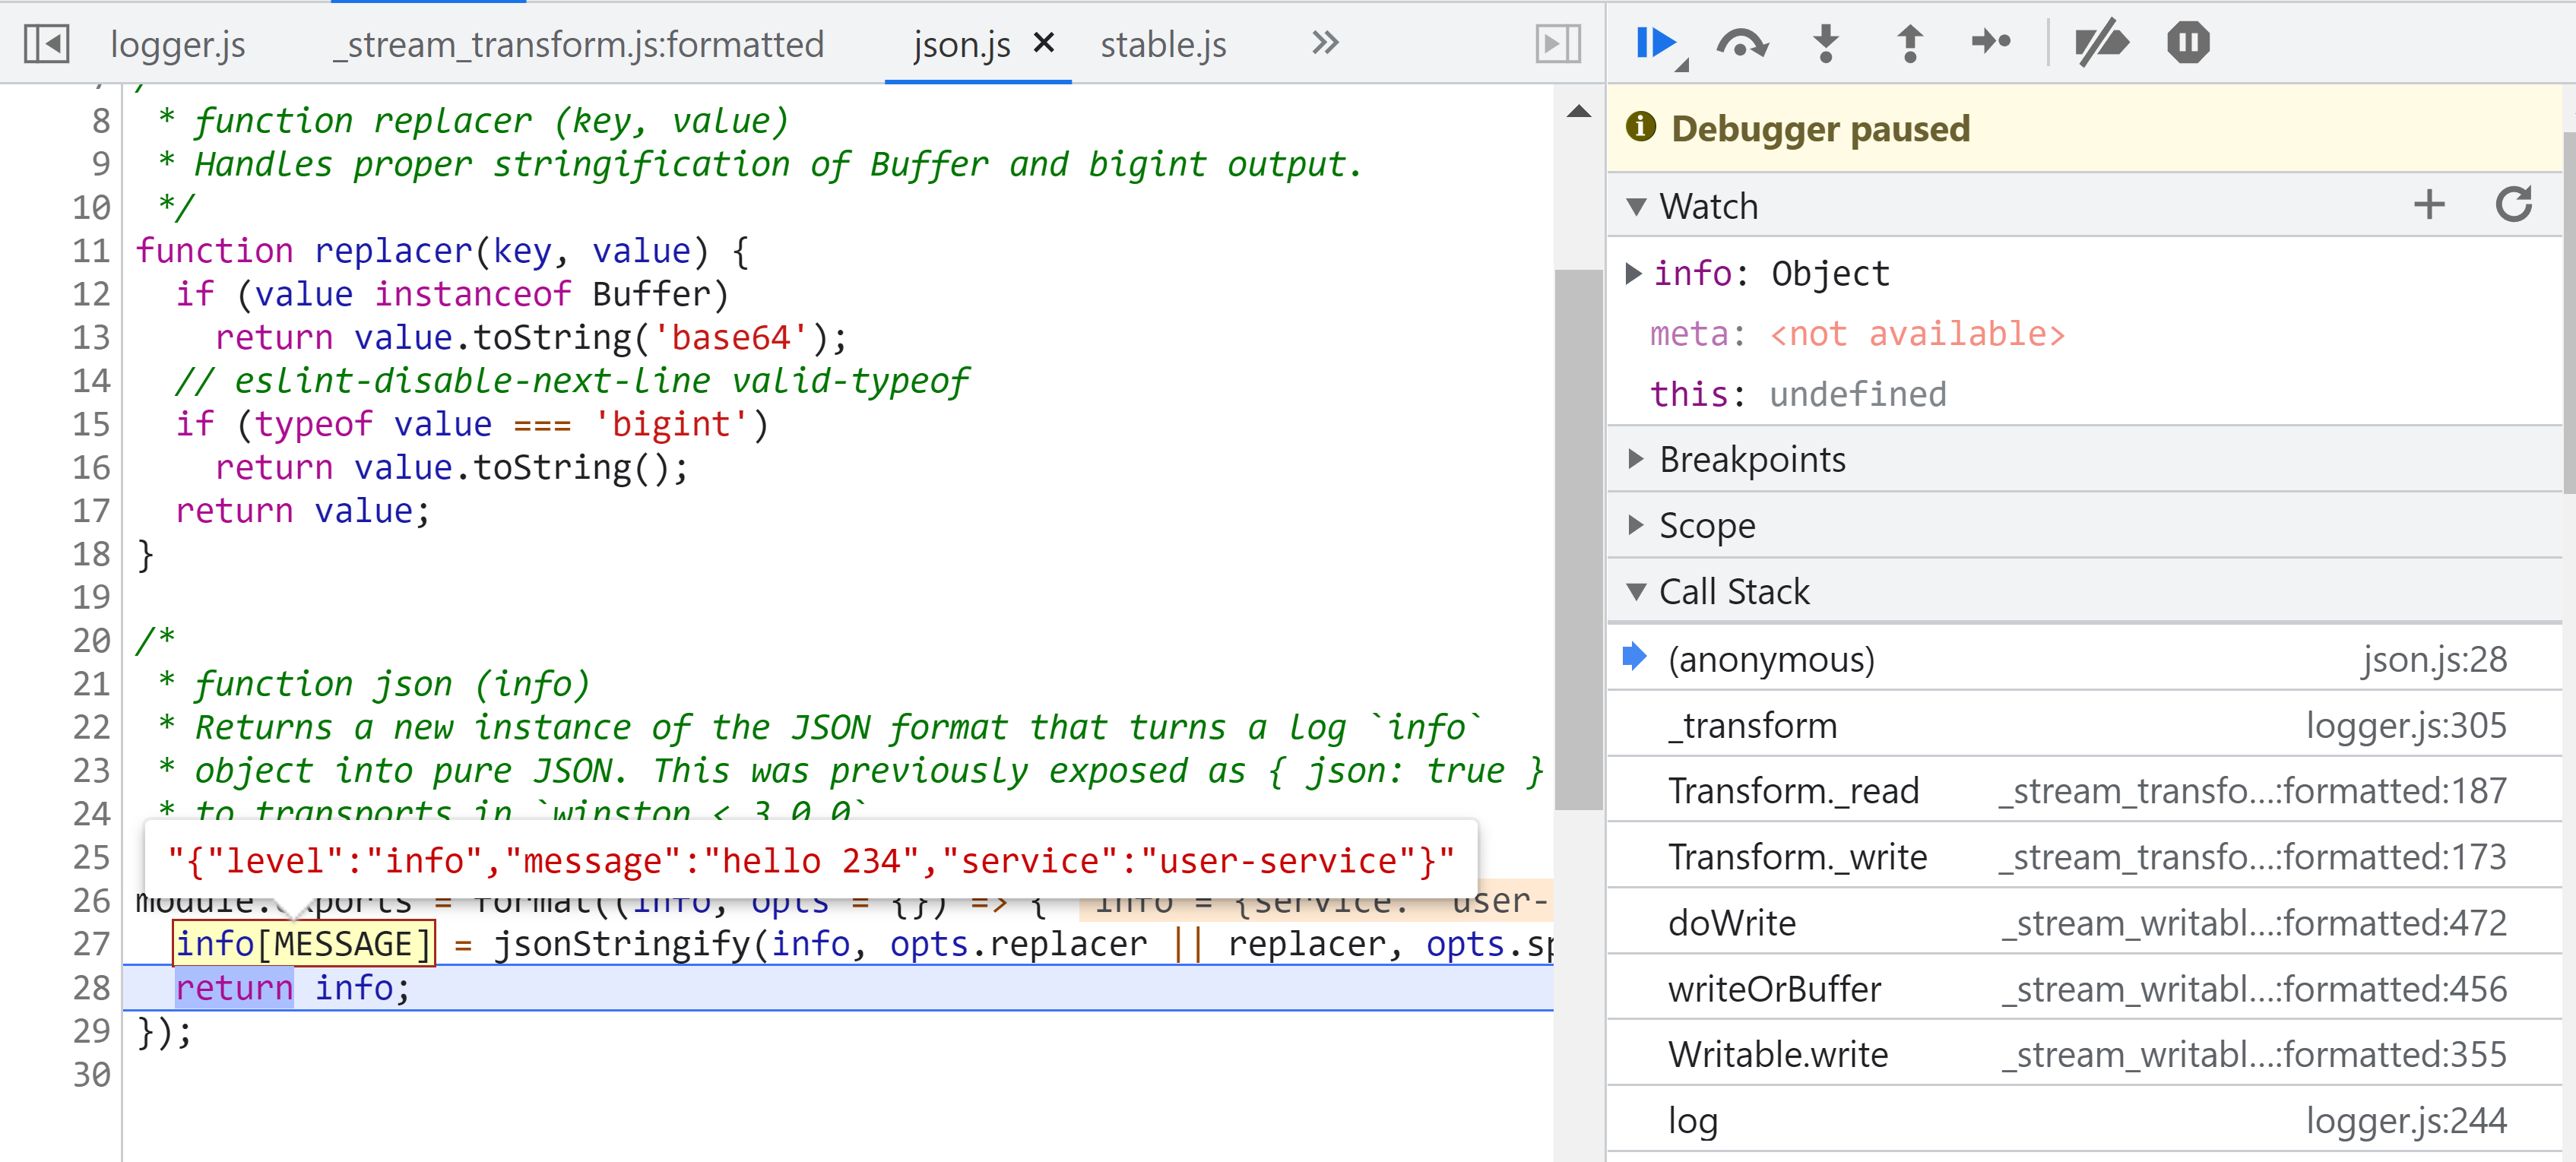Step into next function call
2576x1162 pixels.
tap(1825, 43)
